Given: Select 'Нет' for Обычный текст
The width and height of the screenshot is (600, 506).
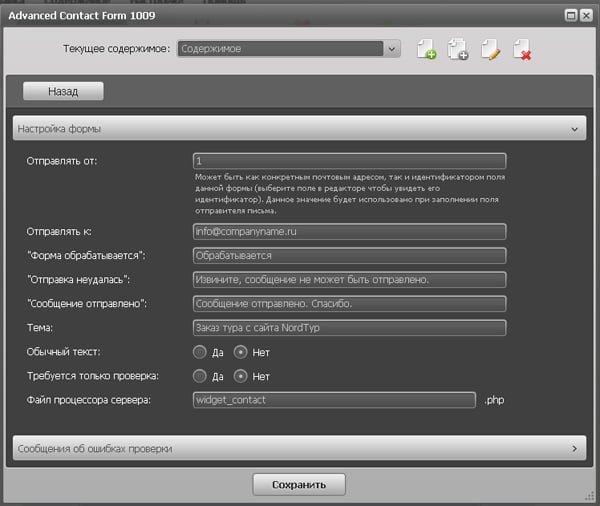Looking at the screenshot, I should pyautogui.click(x=241, y=352).
